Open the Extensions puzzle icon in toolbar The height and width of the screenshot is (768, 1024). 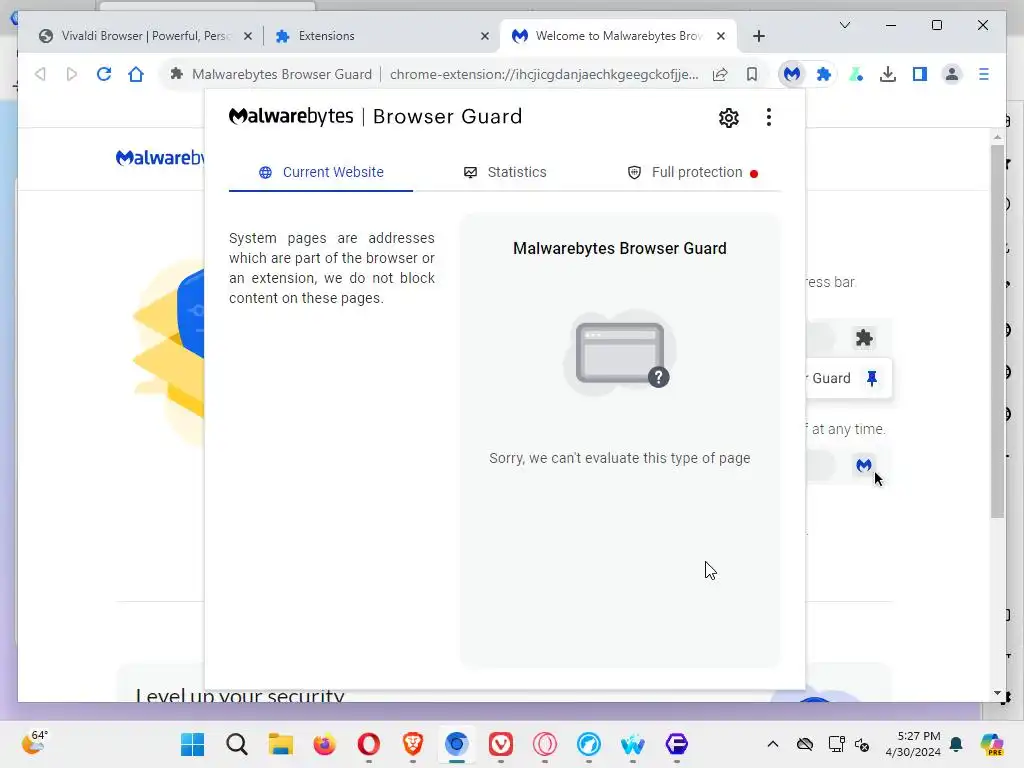pyautogui.click(x=824, y=74)
